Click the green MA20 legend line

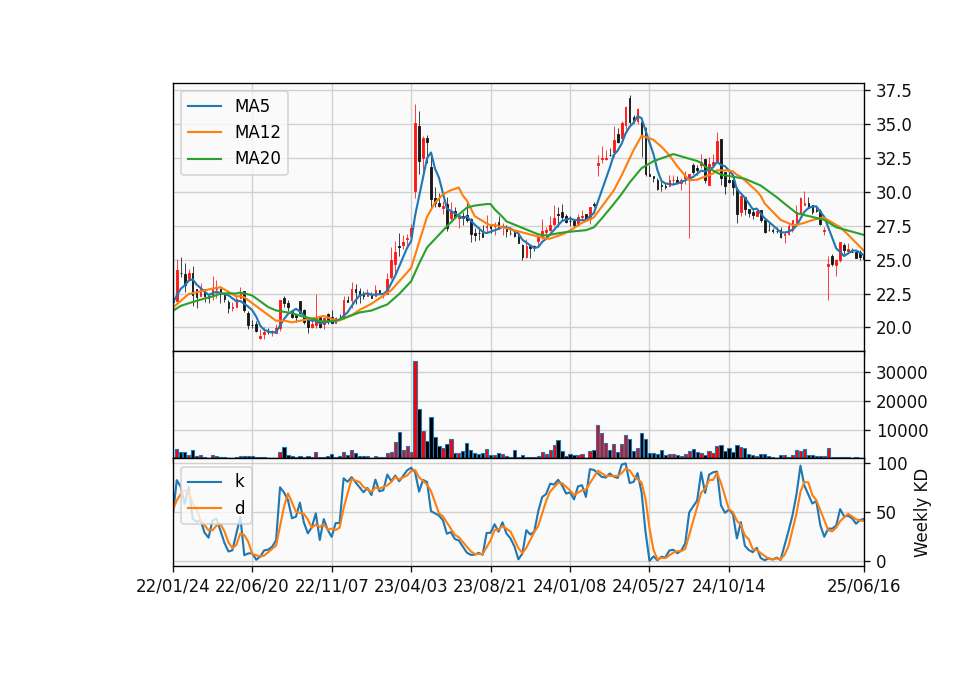(x=204, y=158)
